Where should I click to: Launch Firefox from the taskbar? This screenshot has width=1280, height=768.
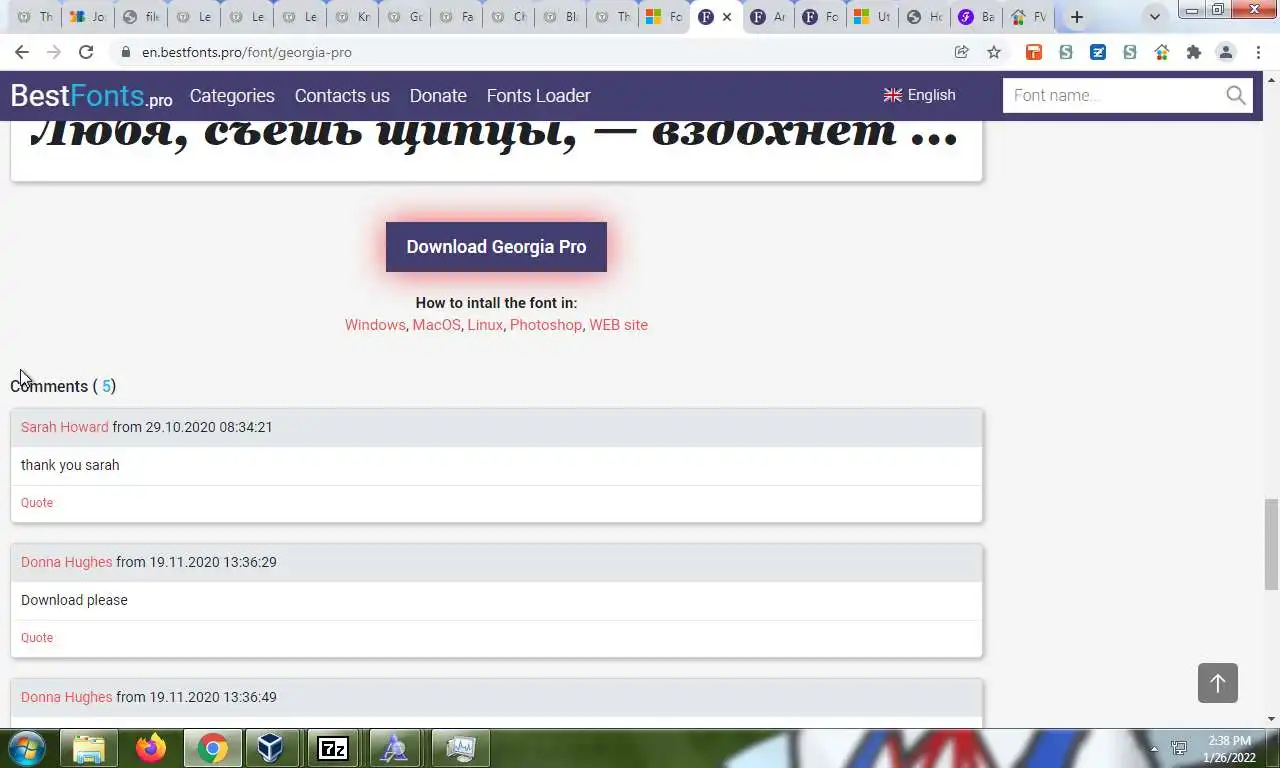[x=151, y=748]
